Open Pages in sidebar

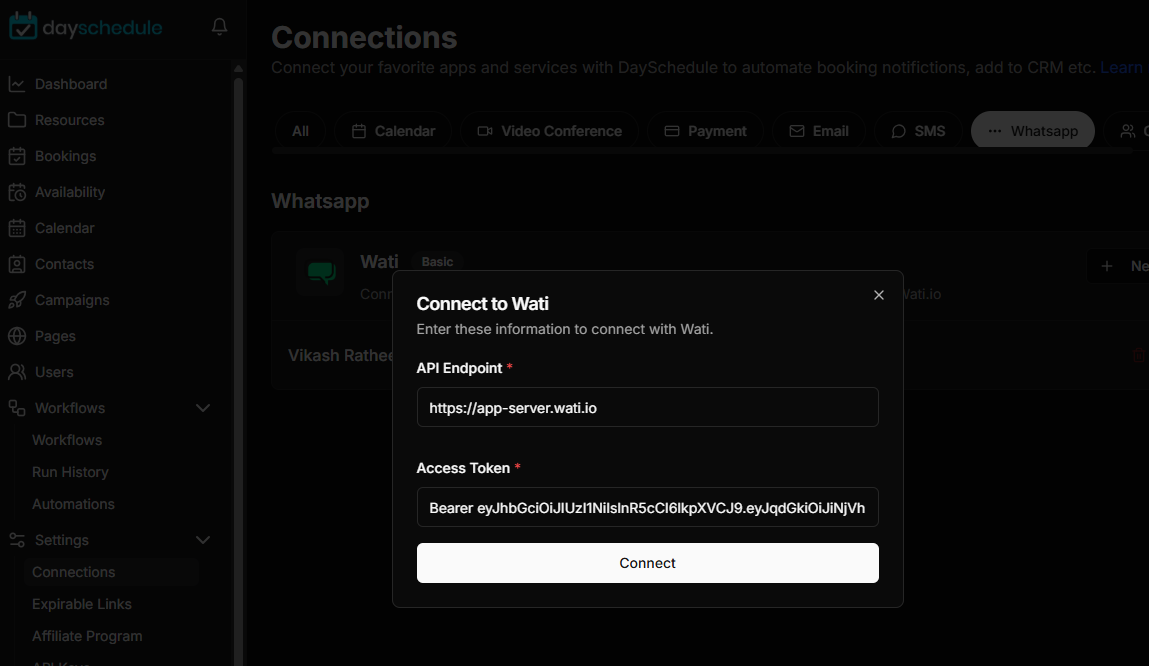(55, 336)
